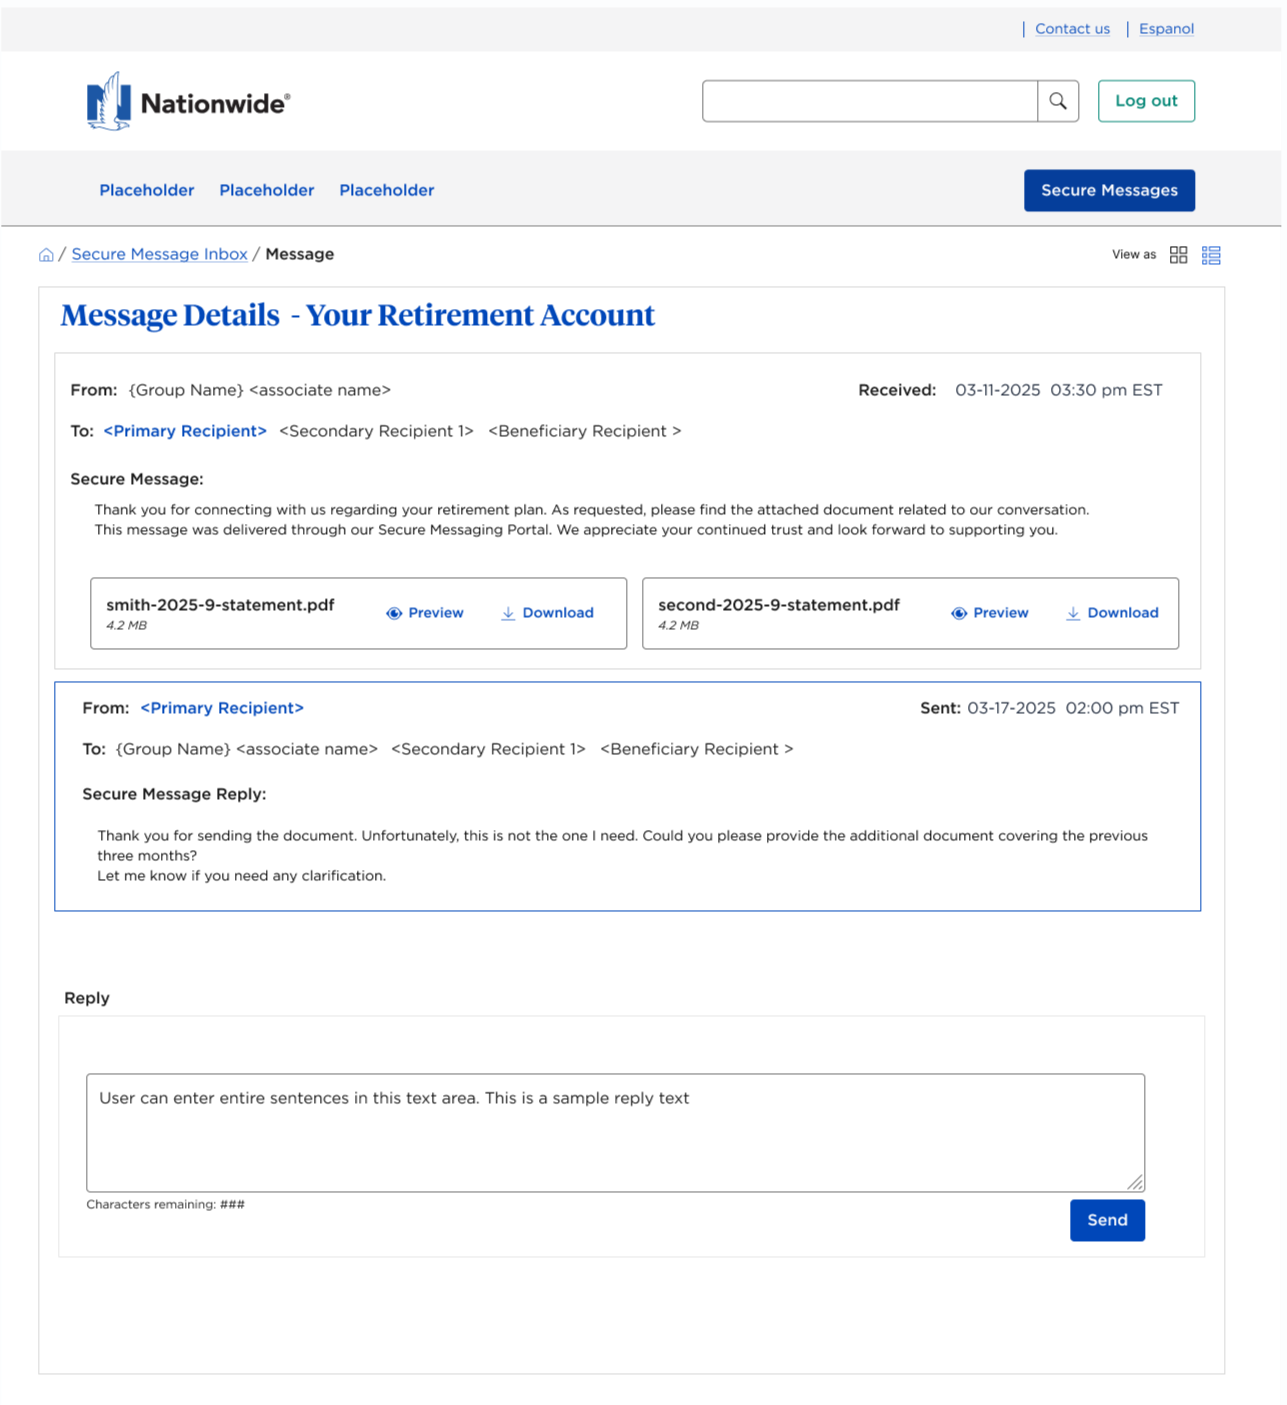
Task: Return to Secure Message Inbox breadcrumb
Action: tap(159, 254)
